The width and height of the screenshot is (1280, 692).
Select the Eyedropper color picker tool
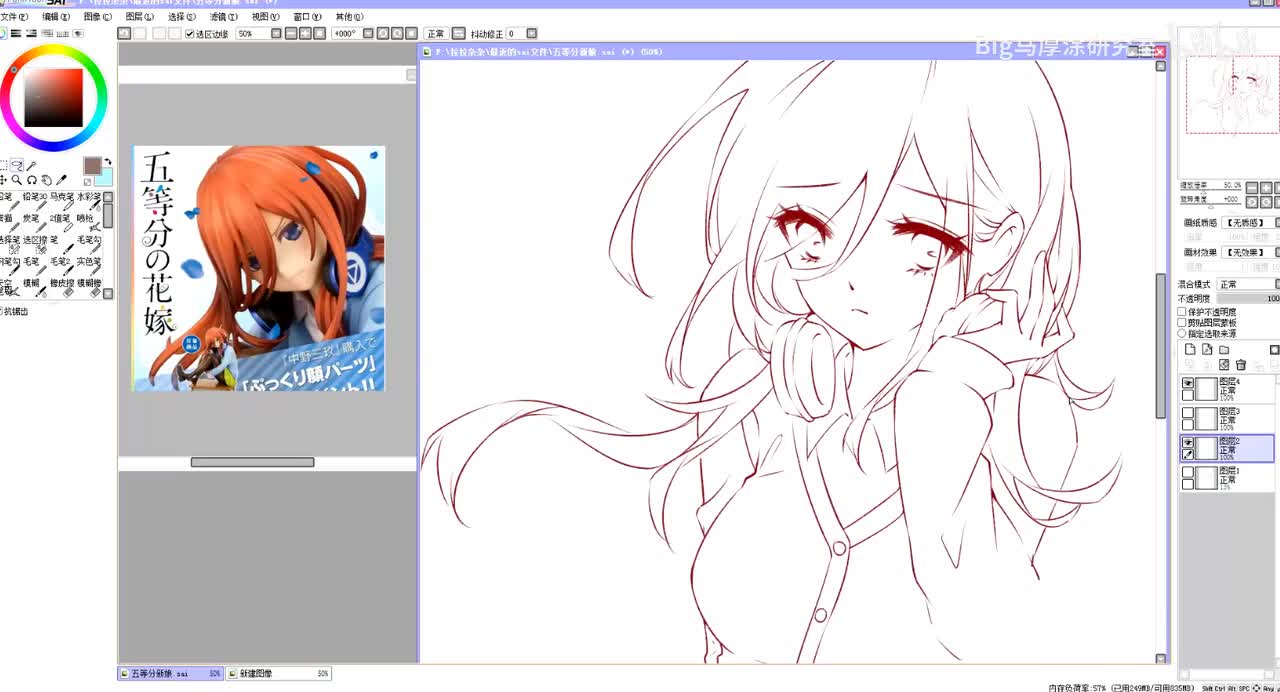point(61,180)
